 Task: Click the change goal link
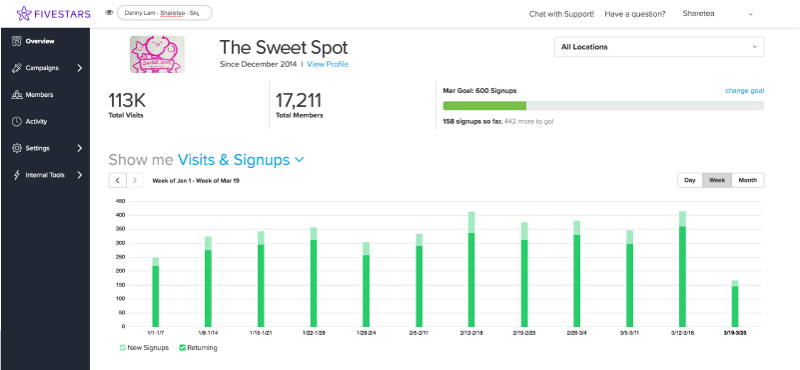744,91
